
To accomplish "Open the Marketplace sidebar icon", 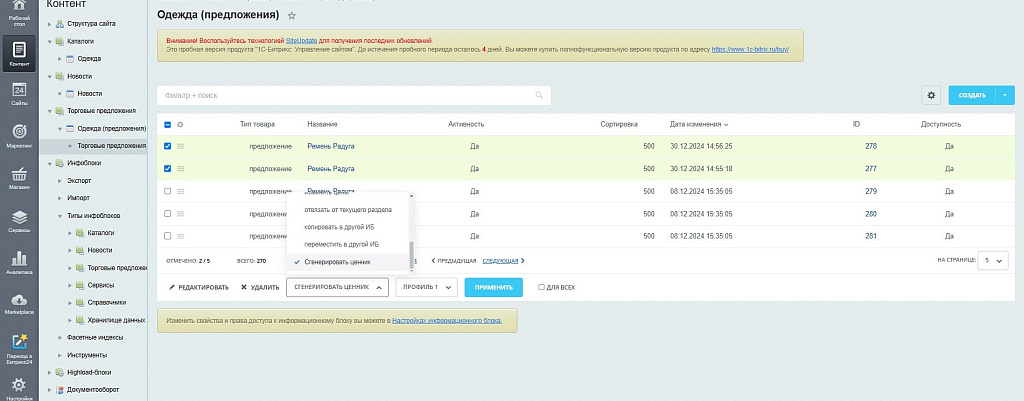I will tap(19, 303).
